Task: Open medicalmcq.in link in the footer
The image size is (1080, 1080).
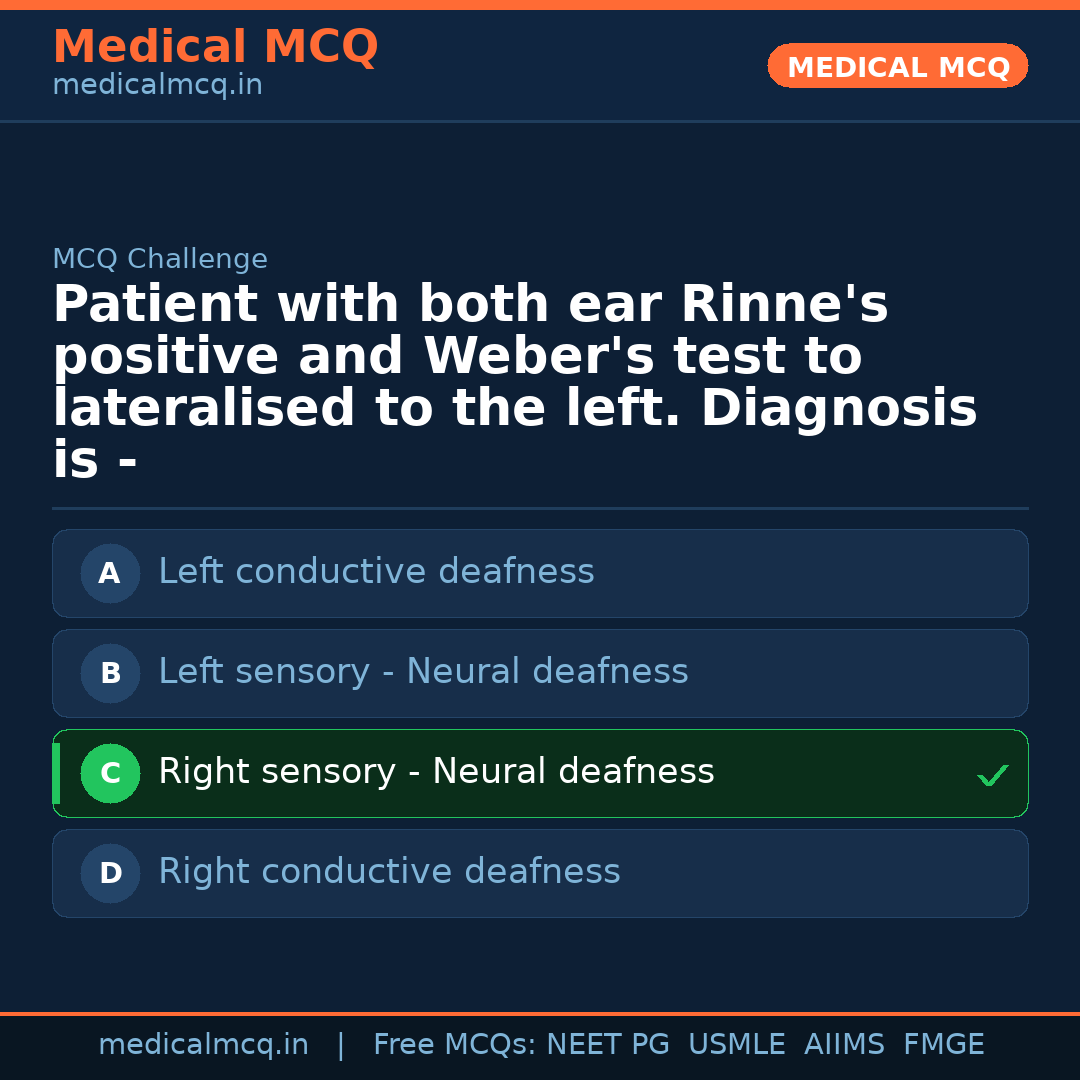Action: point(203,1045)
